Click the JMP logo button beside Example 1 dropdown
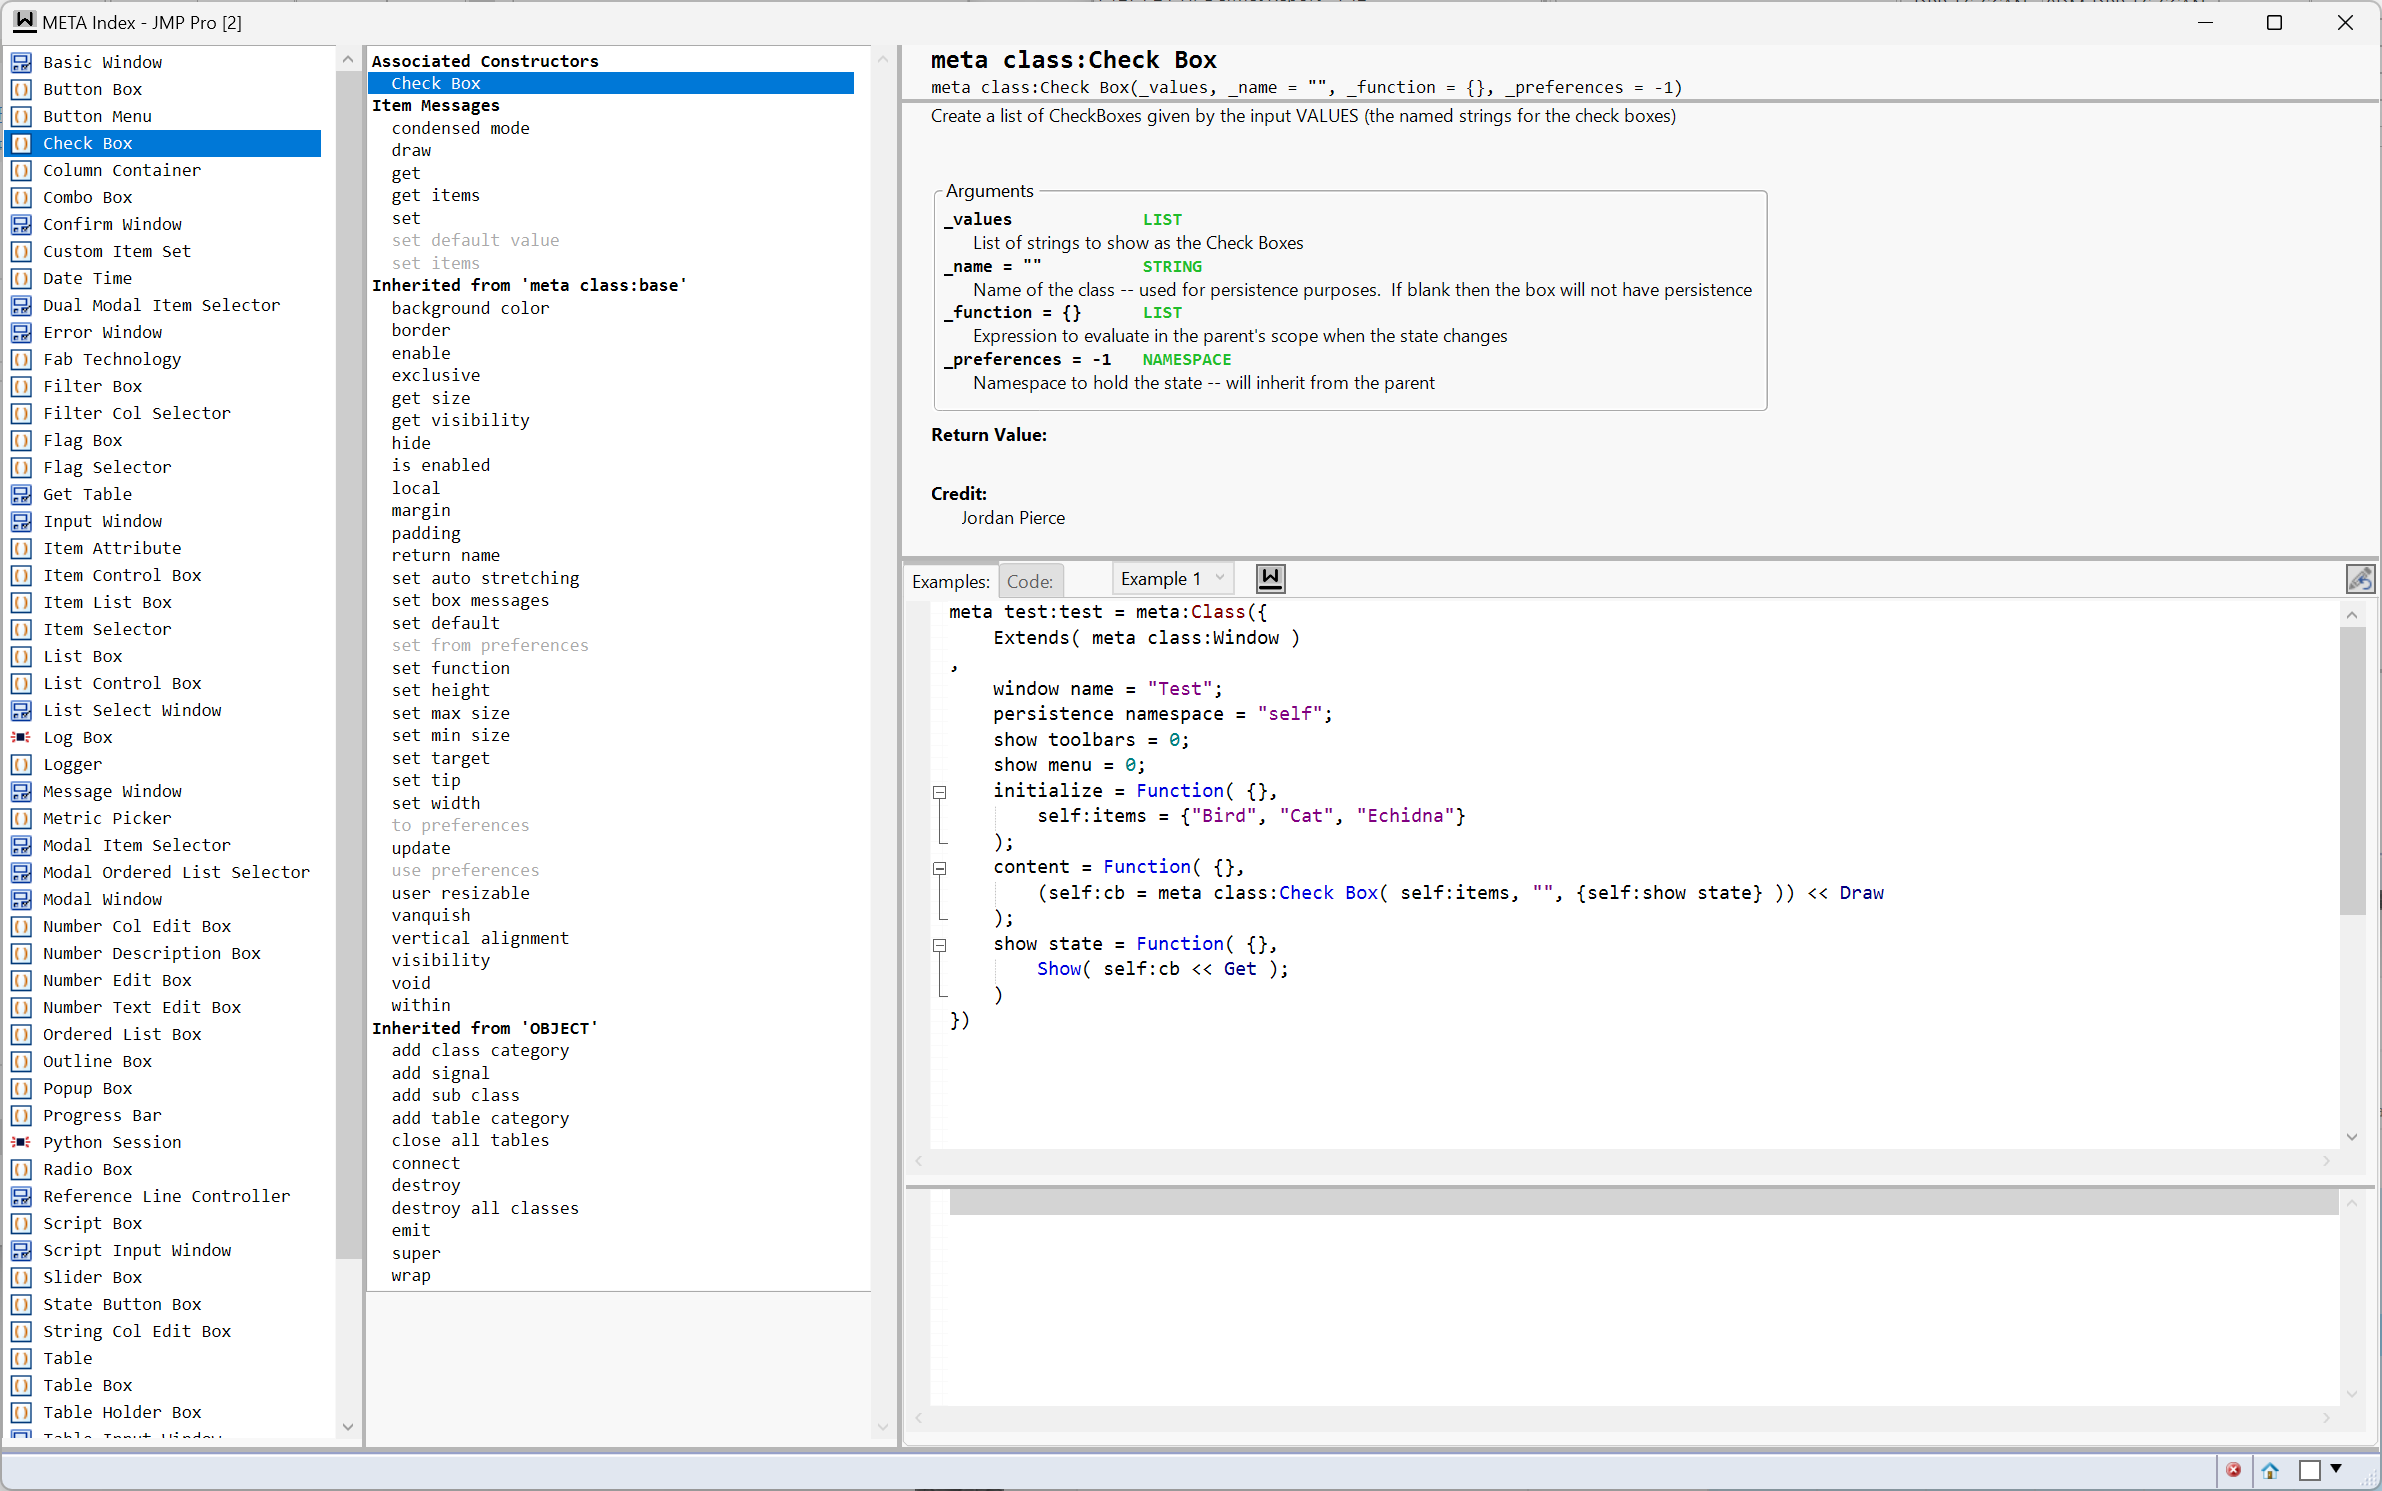This screenshot has width=2382, height=1491. [x=1270, y=578]
